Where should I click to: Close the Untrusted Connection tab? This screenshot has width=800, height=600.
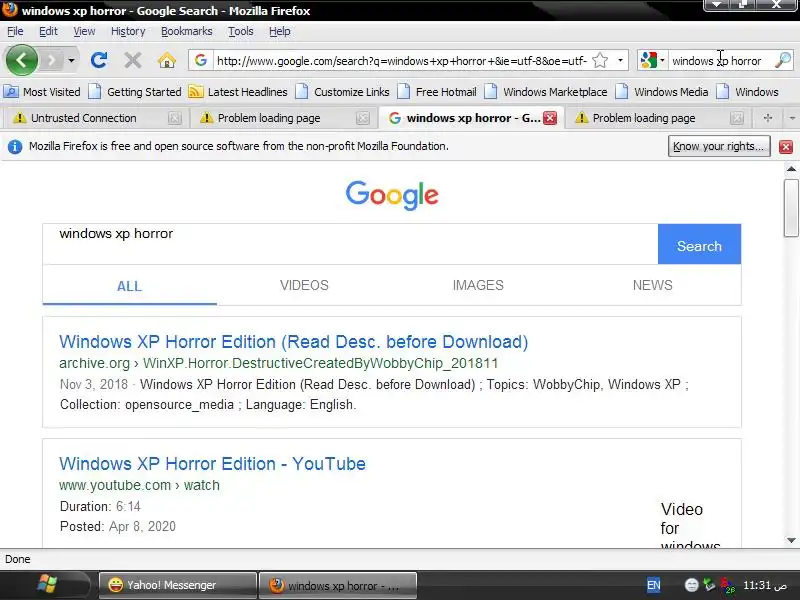(x=174, y=118)
